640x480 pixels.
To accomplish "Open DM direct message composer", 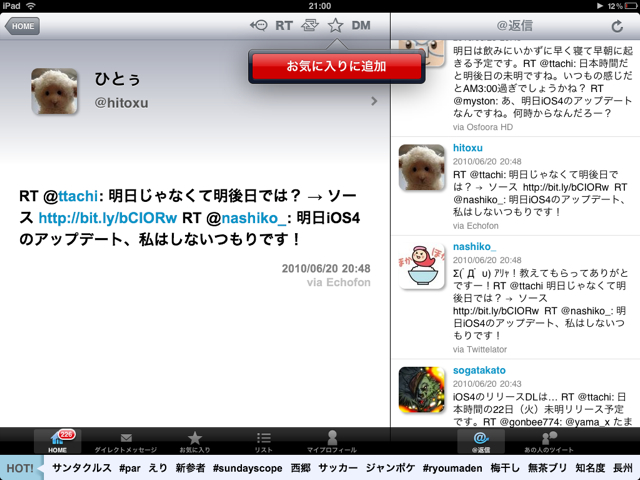I will [x=363, y=25].
